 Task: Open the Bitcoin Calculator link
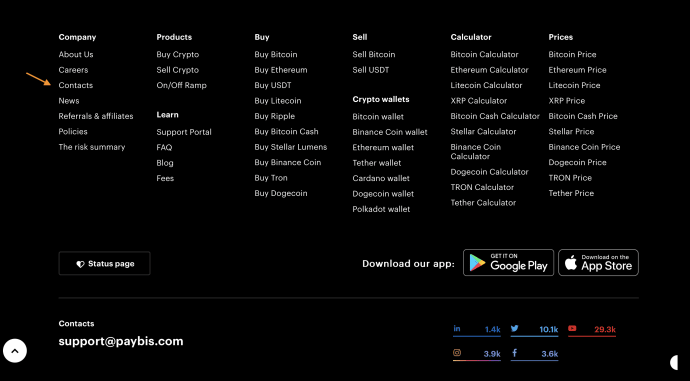484,55
